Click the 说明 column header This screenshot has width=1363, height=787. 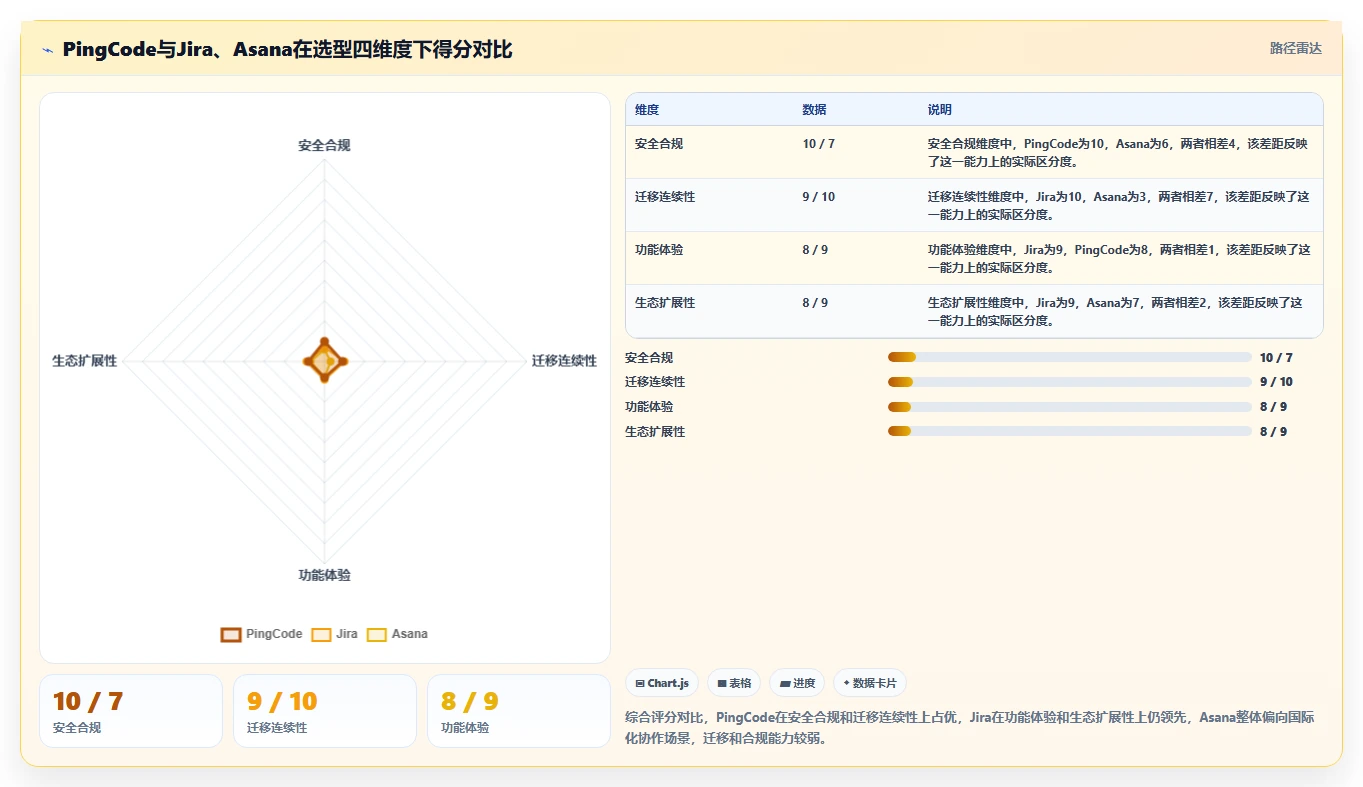[940, 110]
